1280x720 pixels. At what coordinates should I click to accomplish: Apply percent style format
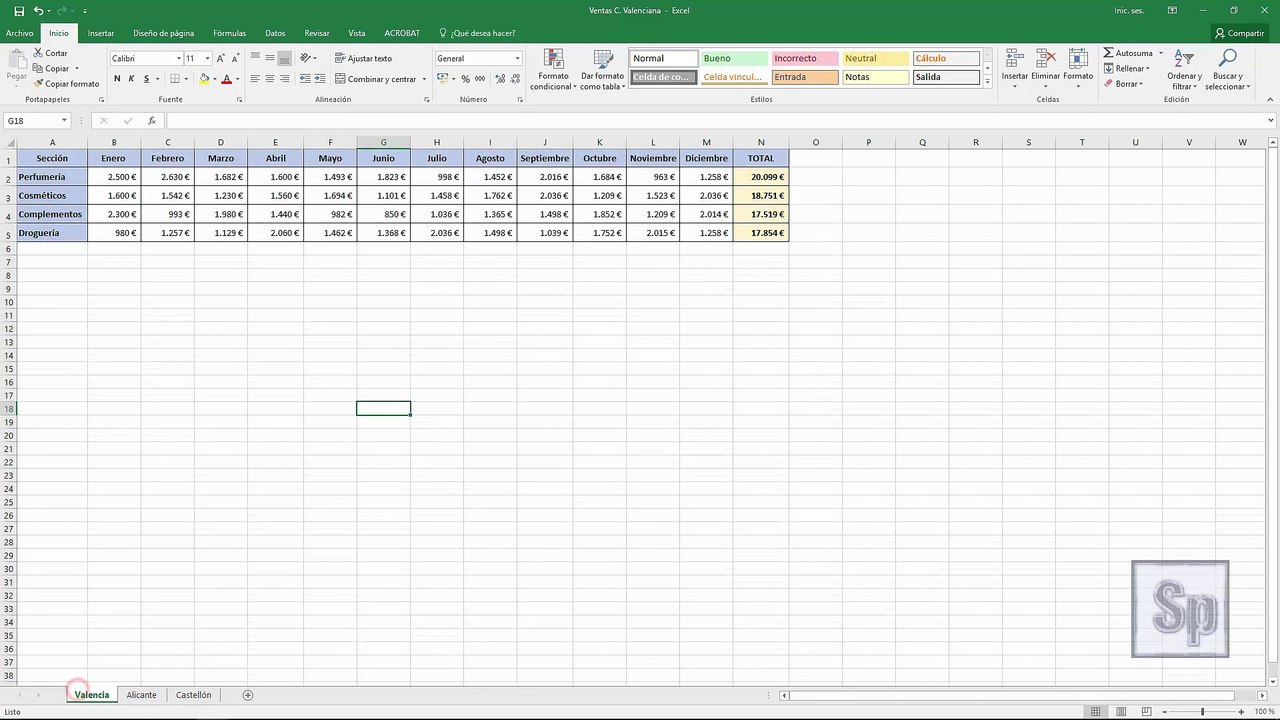[466, 79]
